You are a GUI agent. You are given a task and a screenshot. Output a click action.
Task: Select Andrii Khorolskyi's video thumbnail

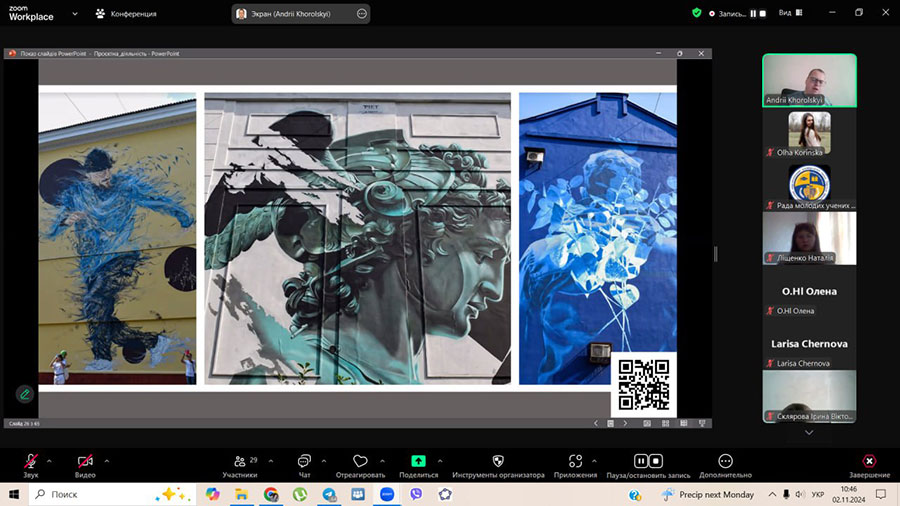809,80
